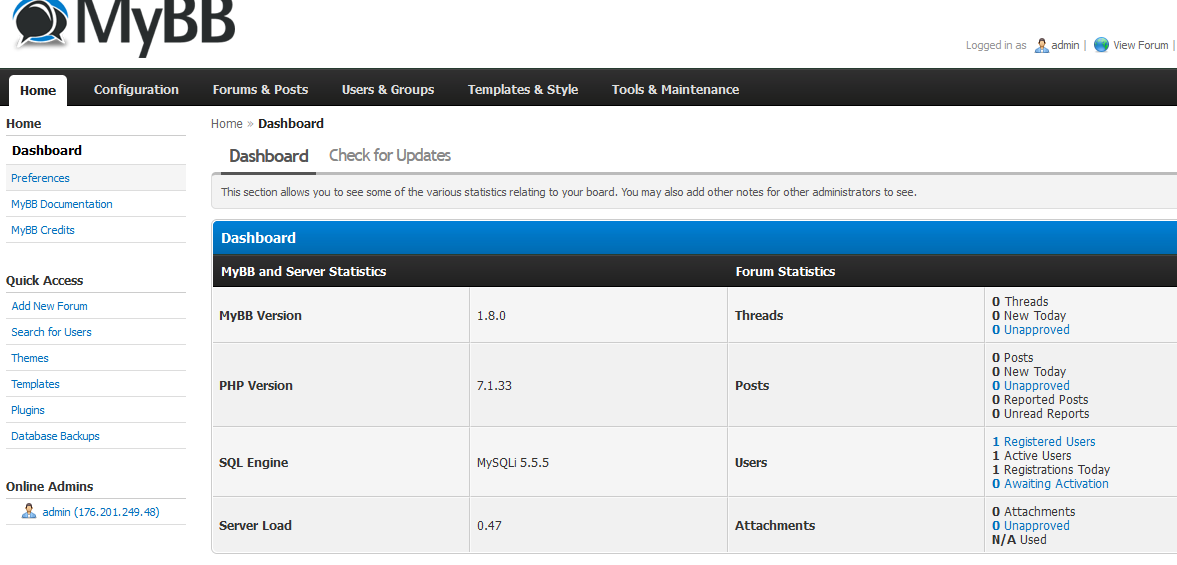1177x565 pixels.
Task: Open Search for Users link
Action: pyautogui.click(x=51, y=332)
